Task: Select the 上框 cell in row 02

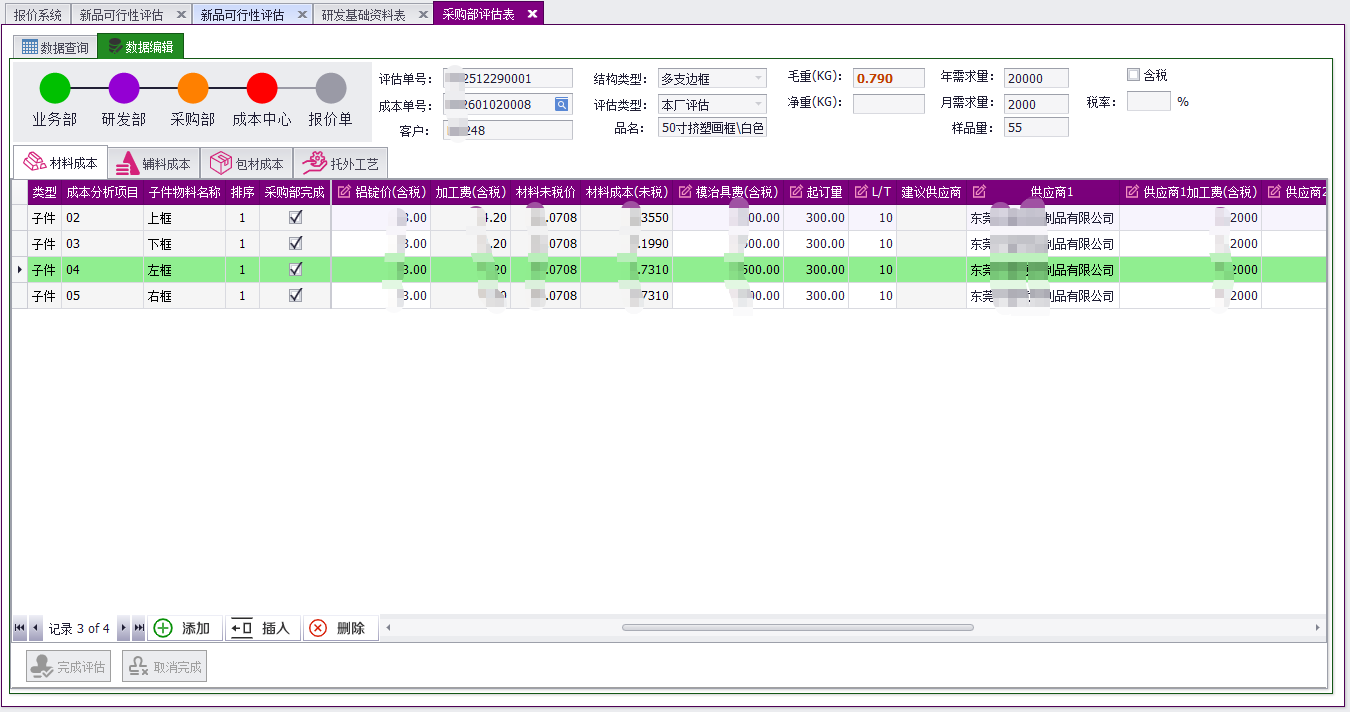Action: [184, 217]
